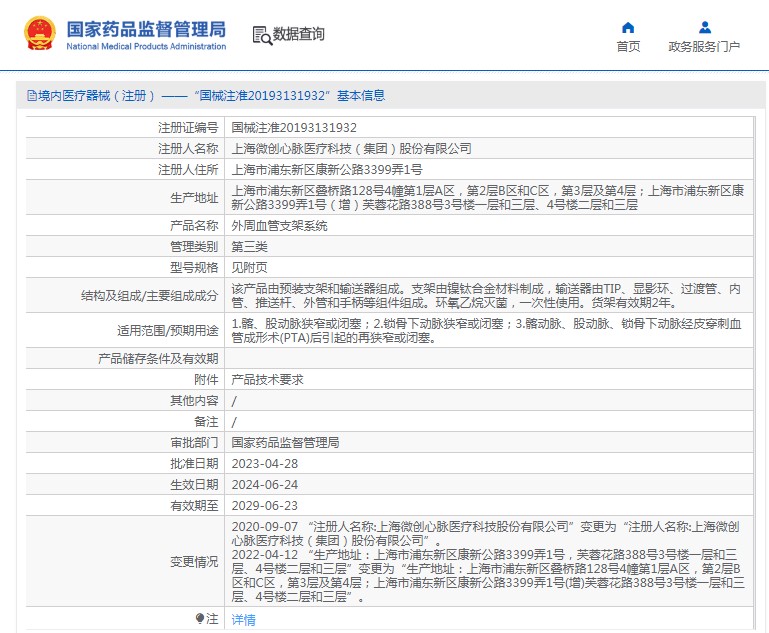Select the structure description beginning 该产品由预装支架
The height and width of the screenshot is (633, 769).
(x=486, y=296)
